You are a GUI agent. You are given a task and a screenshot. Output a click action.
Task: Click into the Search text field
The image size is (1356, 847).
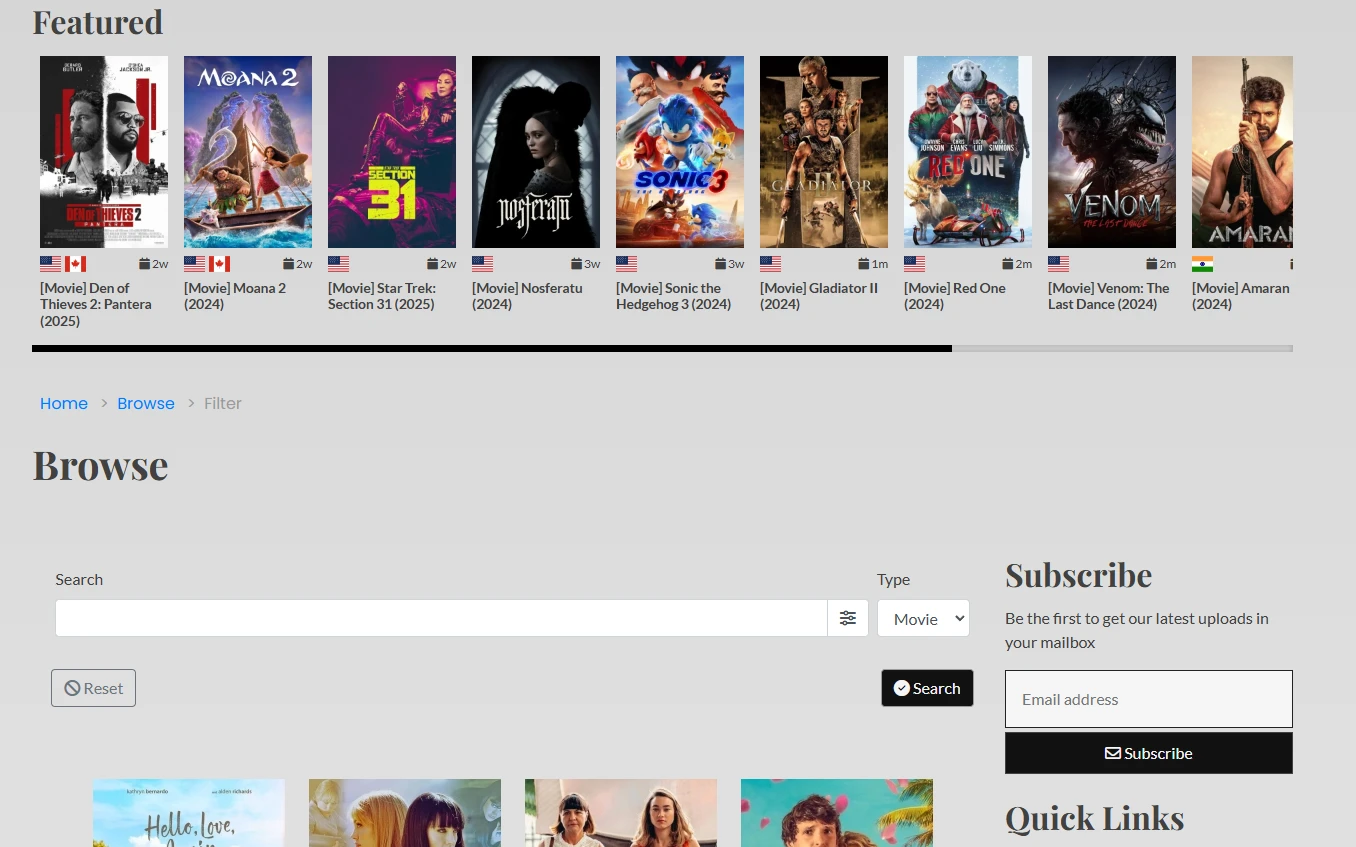pos(440,618)
